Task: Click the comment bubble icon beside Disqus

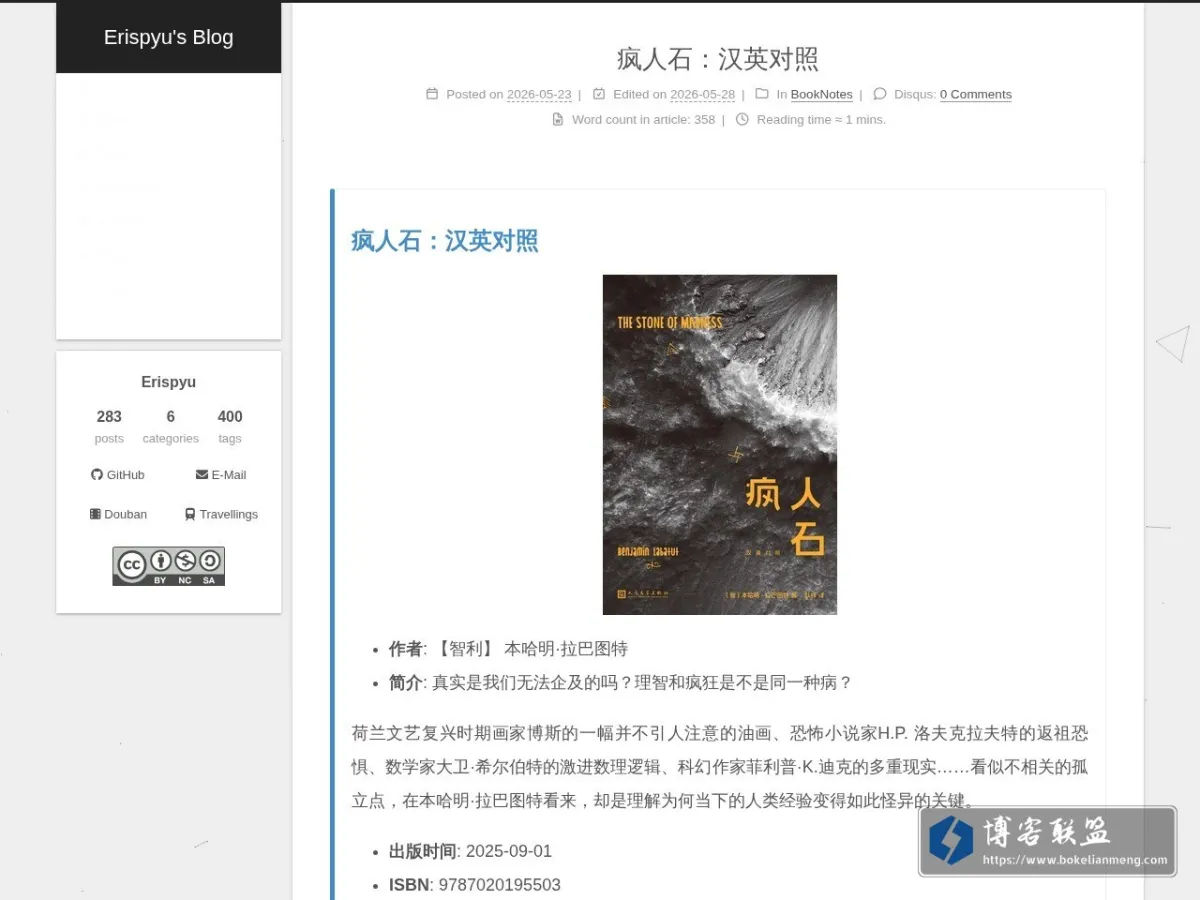Action: point(880,94)
